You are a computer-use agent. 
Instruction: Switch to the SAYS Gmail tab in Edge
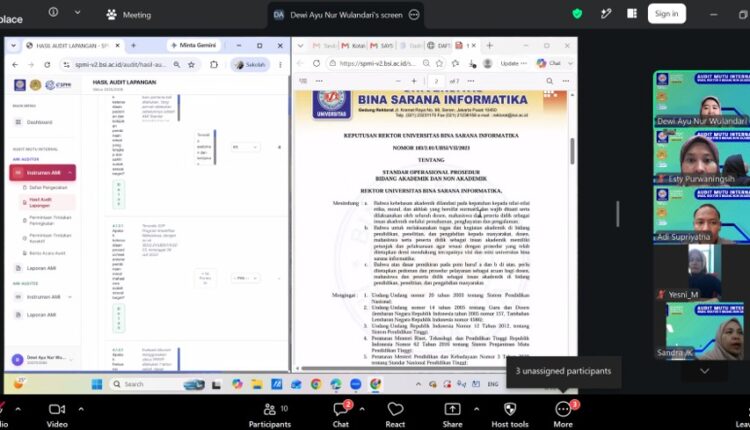point(381,45)
